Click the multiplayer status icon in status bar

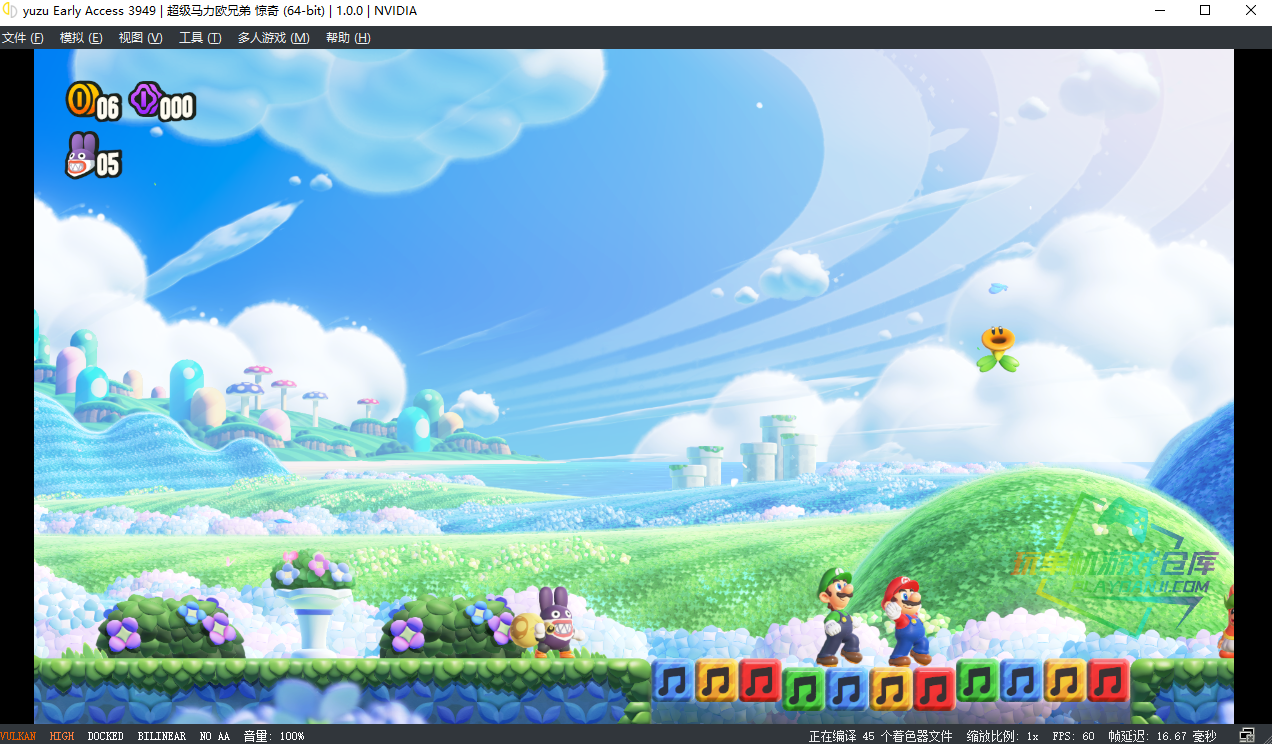point(1246,735)
